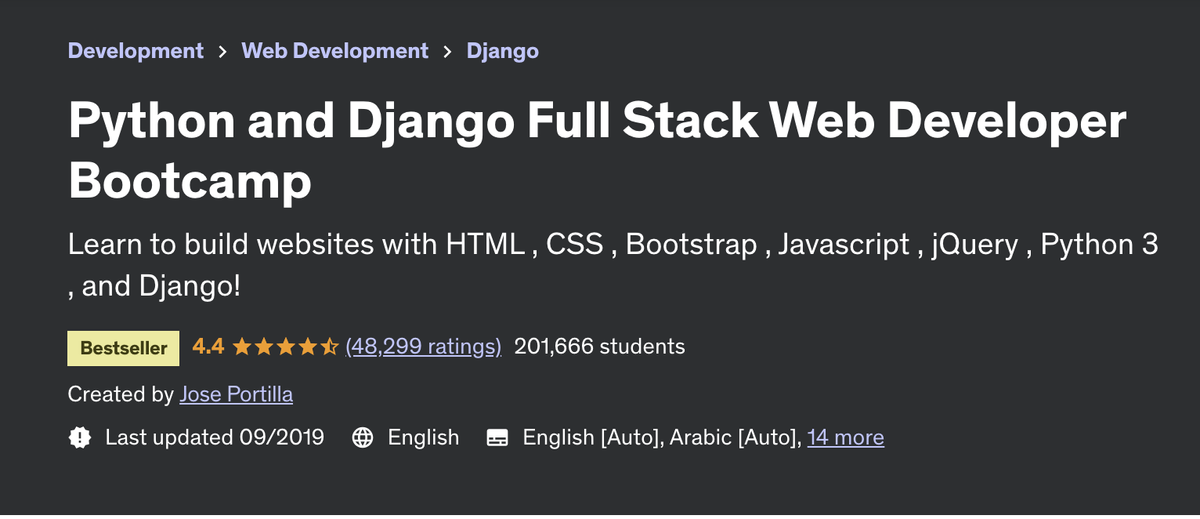Click the English [Auto], Arabic [Auto] captions text
This screenshot has height=519, width=1200.
coord(660,437)
